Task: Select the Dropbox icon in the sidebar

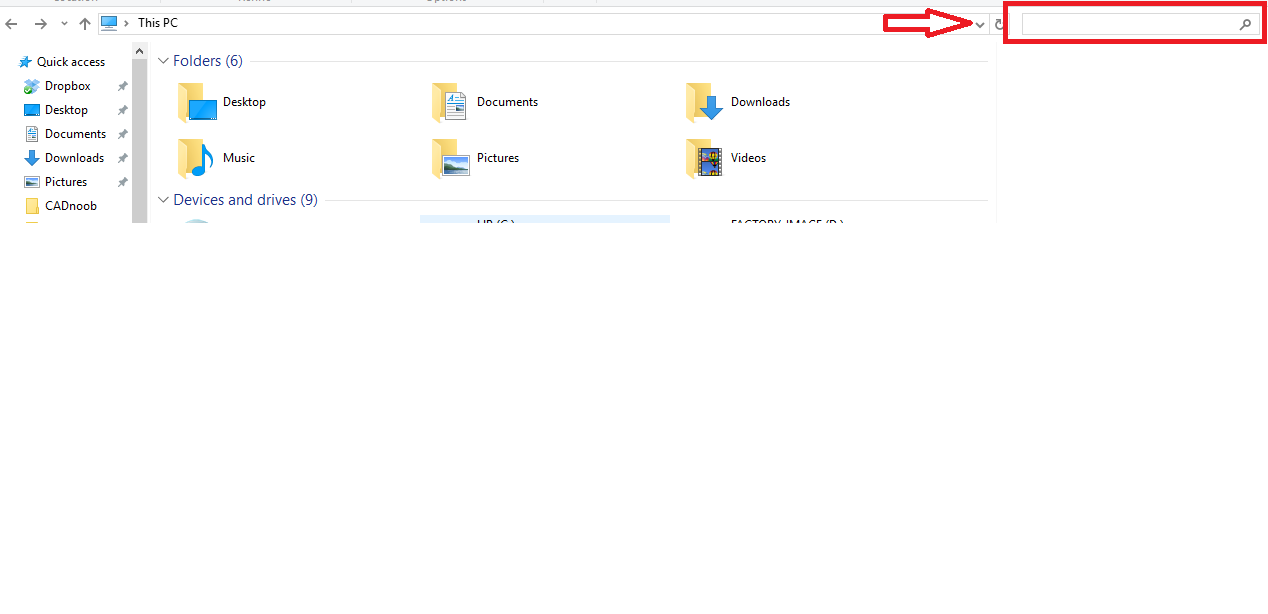Action: [x=31, y=85]
